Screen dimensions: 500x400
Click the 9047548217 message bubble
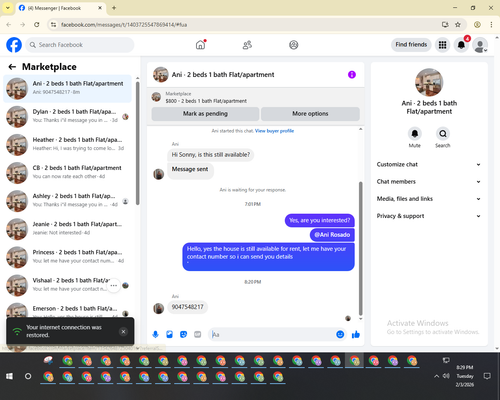point(187,307)
